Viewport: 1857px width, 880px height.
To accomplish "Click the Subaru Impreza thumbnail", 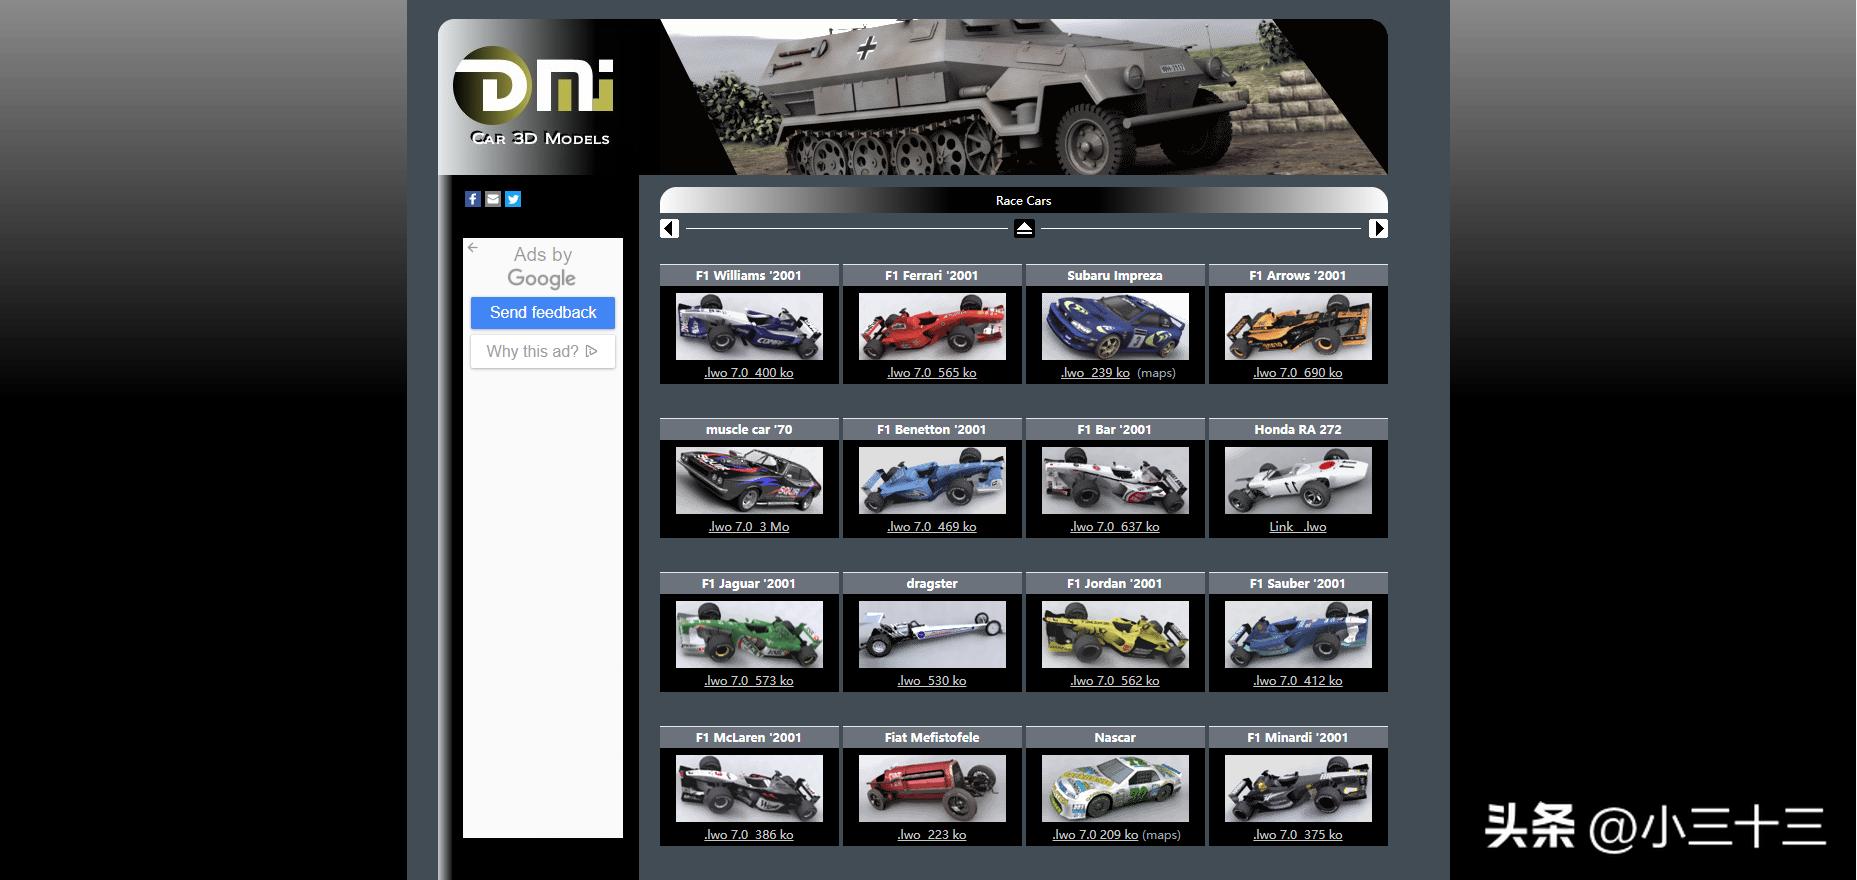I will [x=1115, y=327].
